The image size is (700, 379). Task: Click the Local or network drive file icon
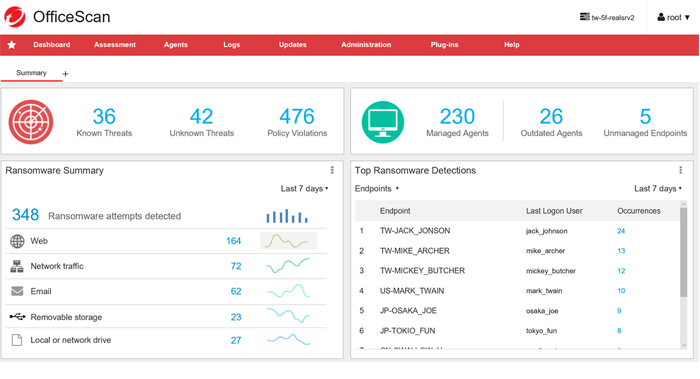(17, 340)
